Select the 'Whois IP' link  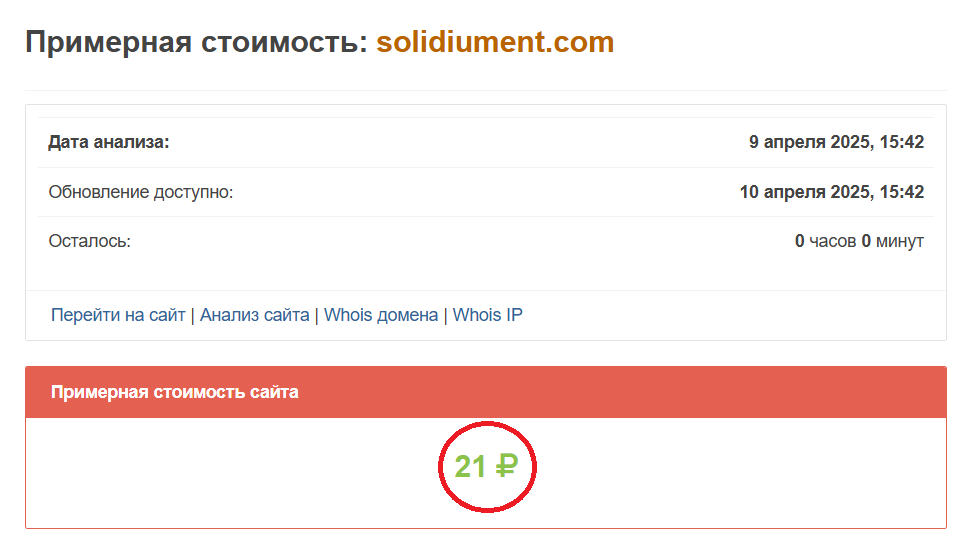(487, 315)
